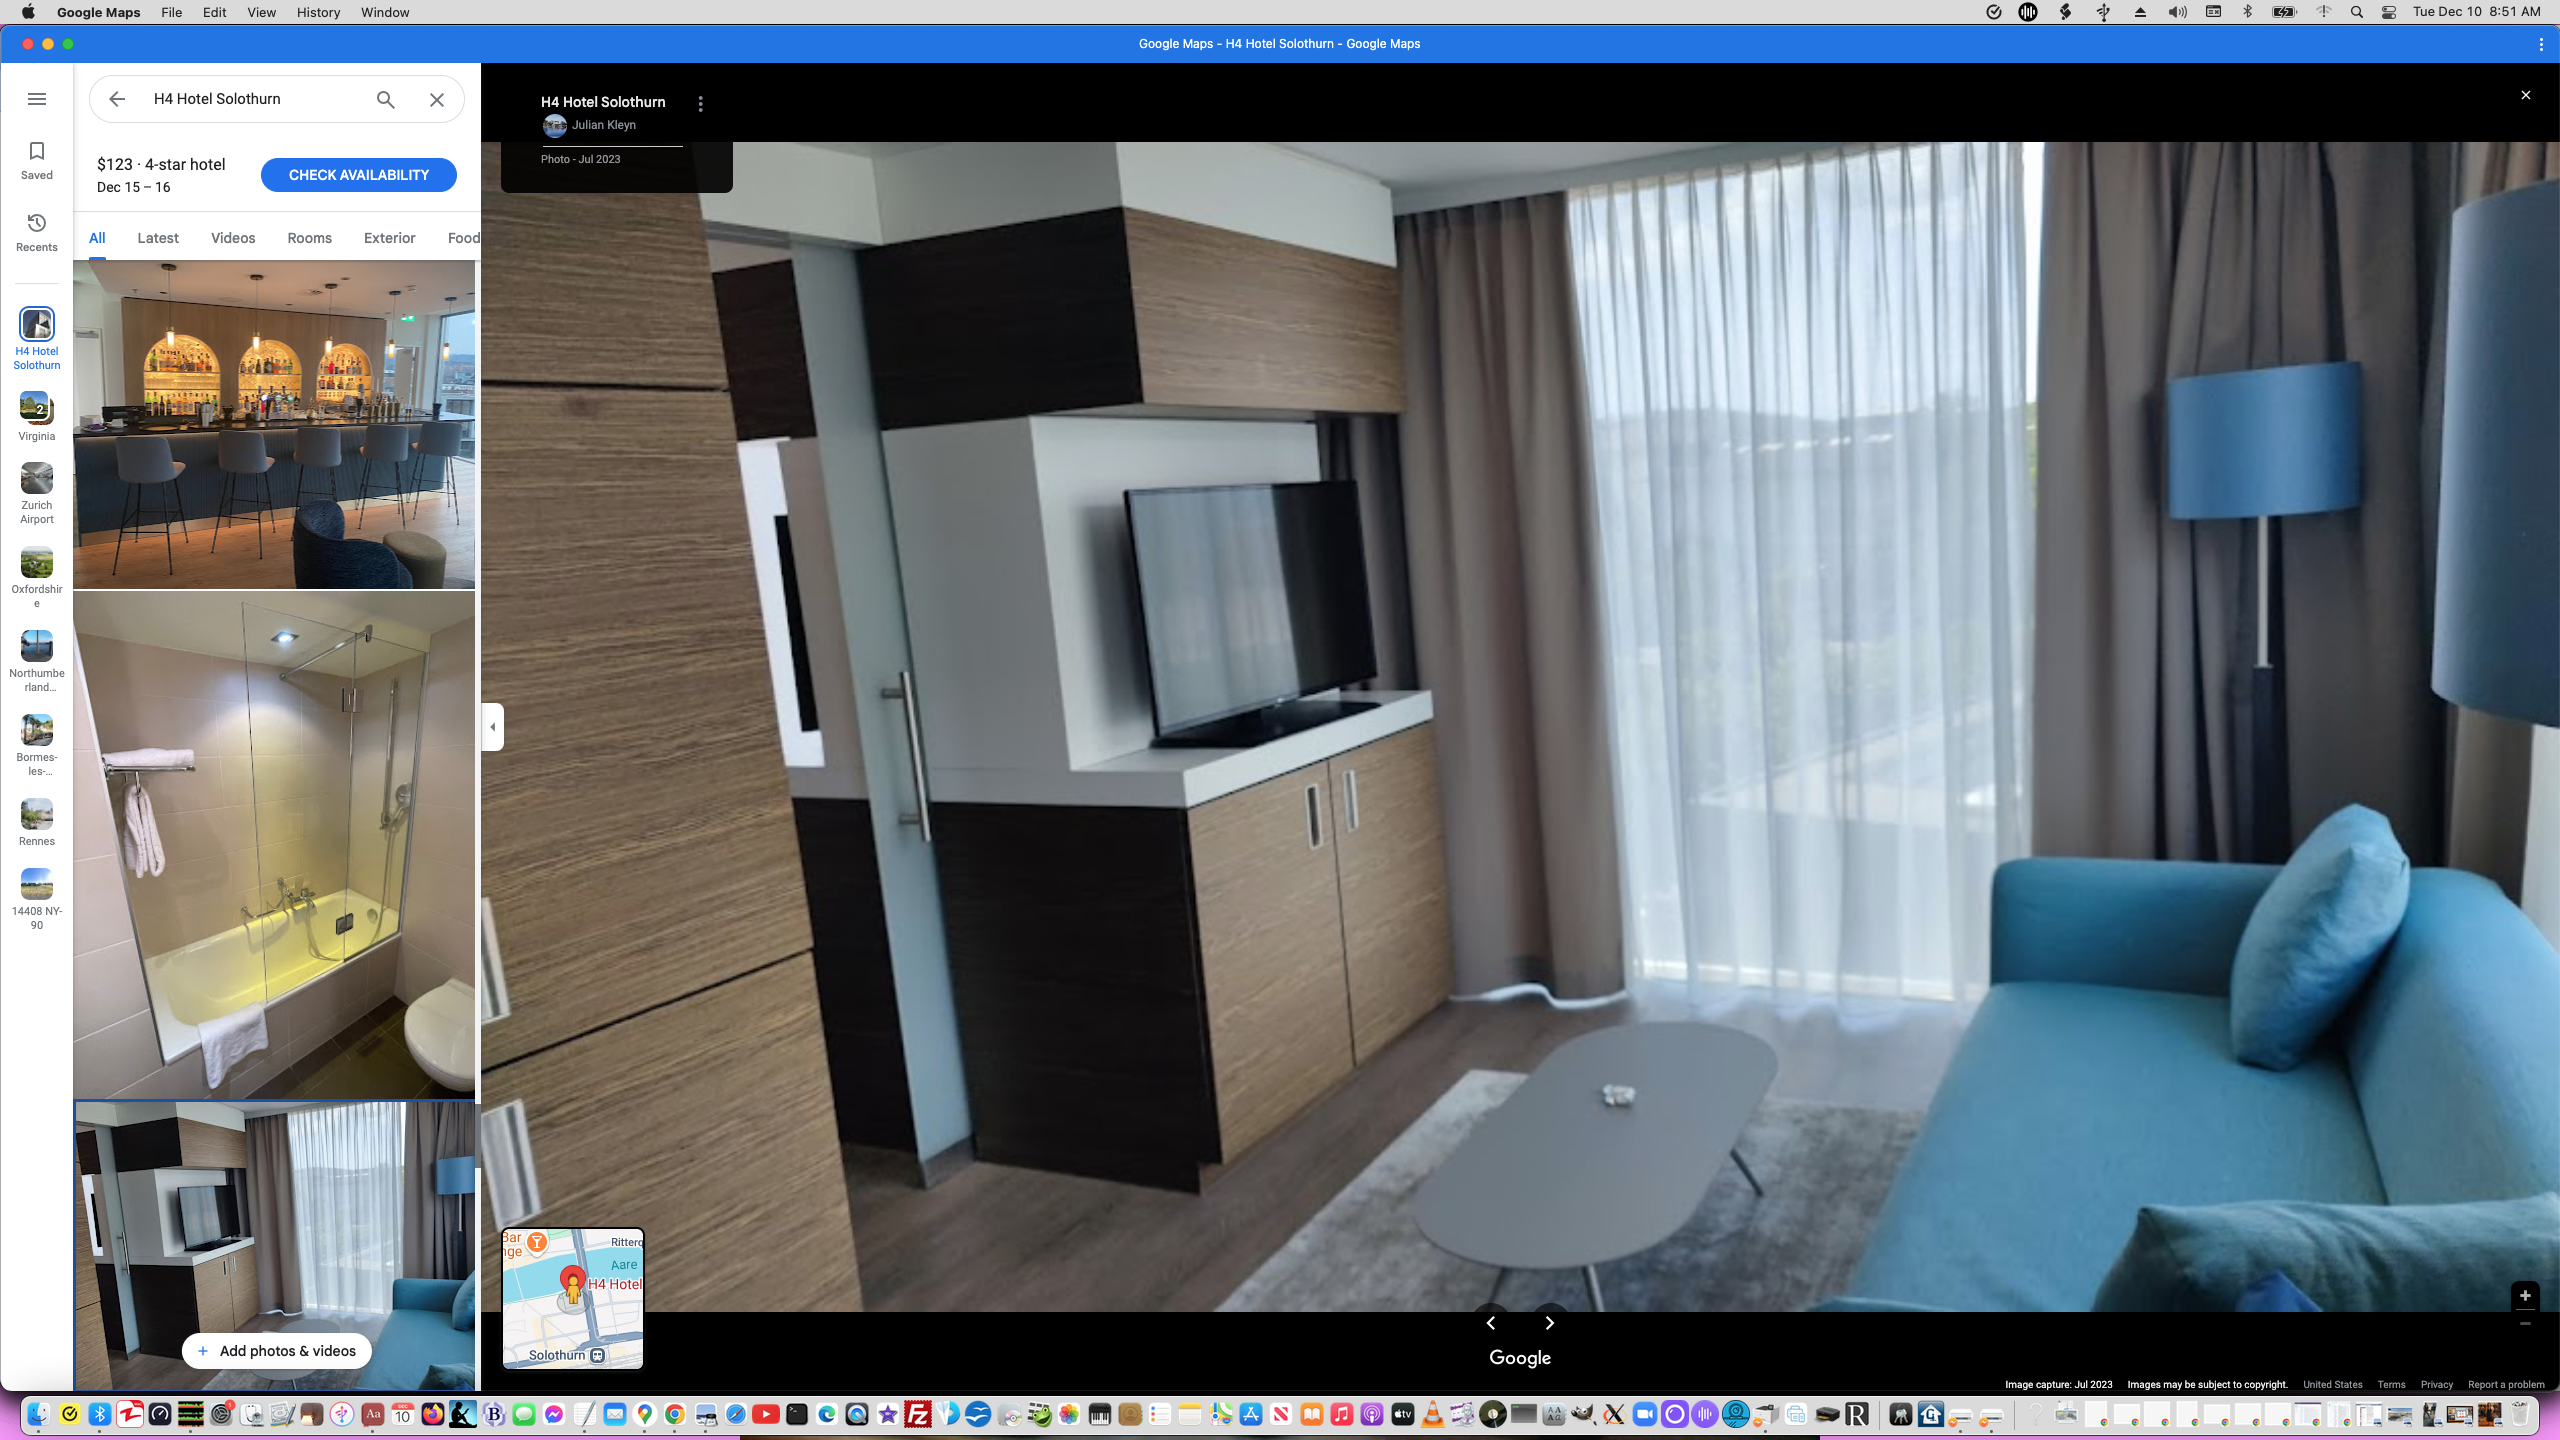Screen dimensions: 2560x1440
Task: Open the photo's three-dot options menu
Action: point(700,103)
